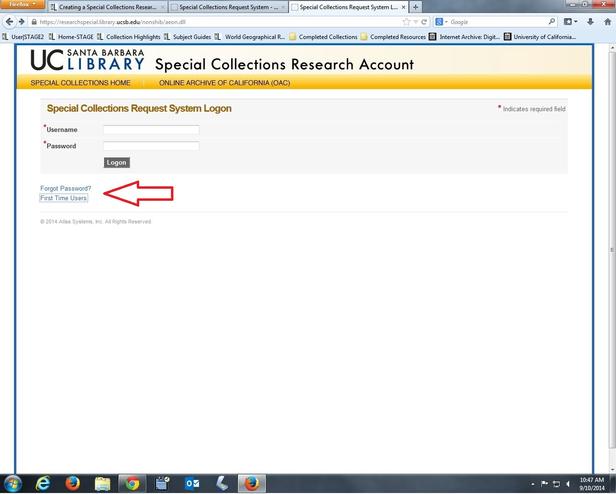Image resolution: width=616 pixels, height=494 pixels.
Task: Click the Firefox back arrow button
Action: [x=9, y=21]
